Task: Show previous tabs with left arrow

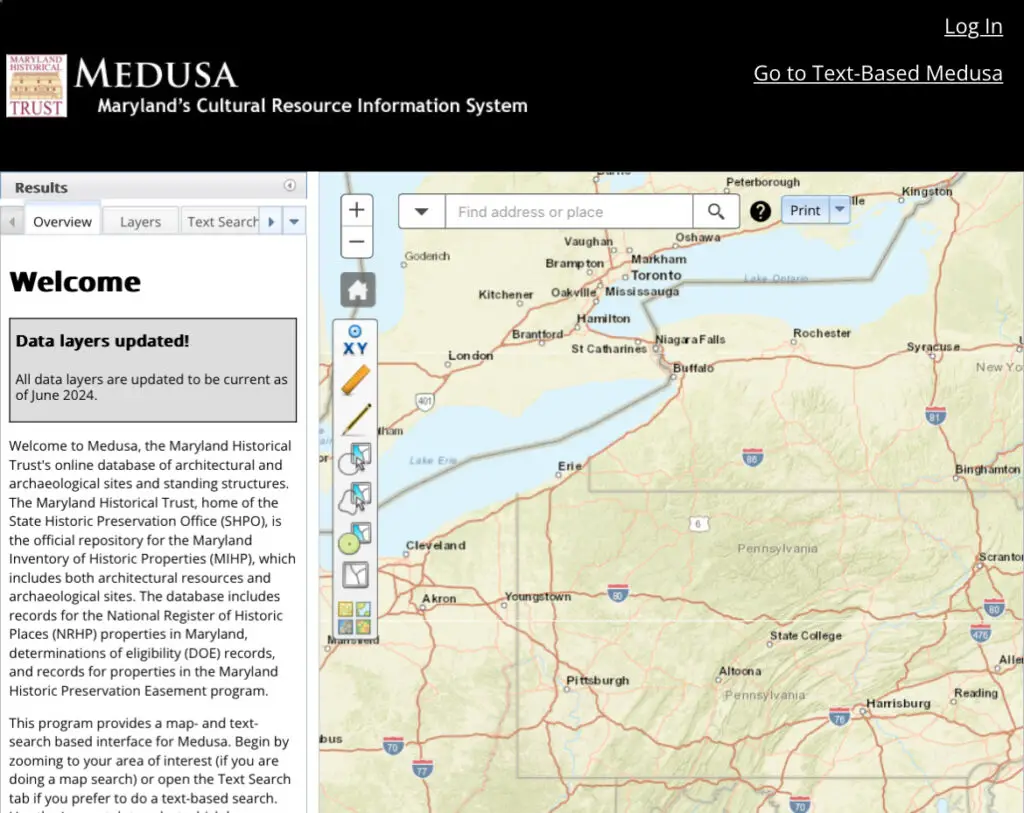Action: [12, 221]
